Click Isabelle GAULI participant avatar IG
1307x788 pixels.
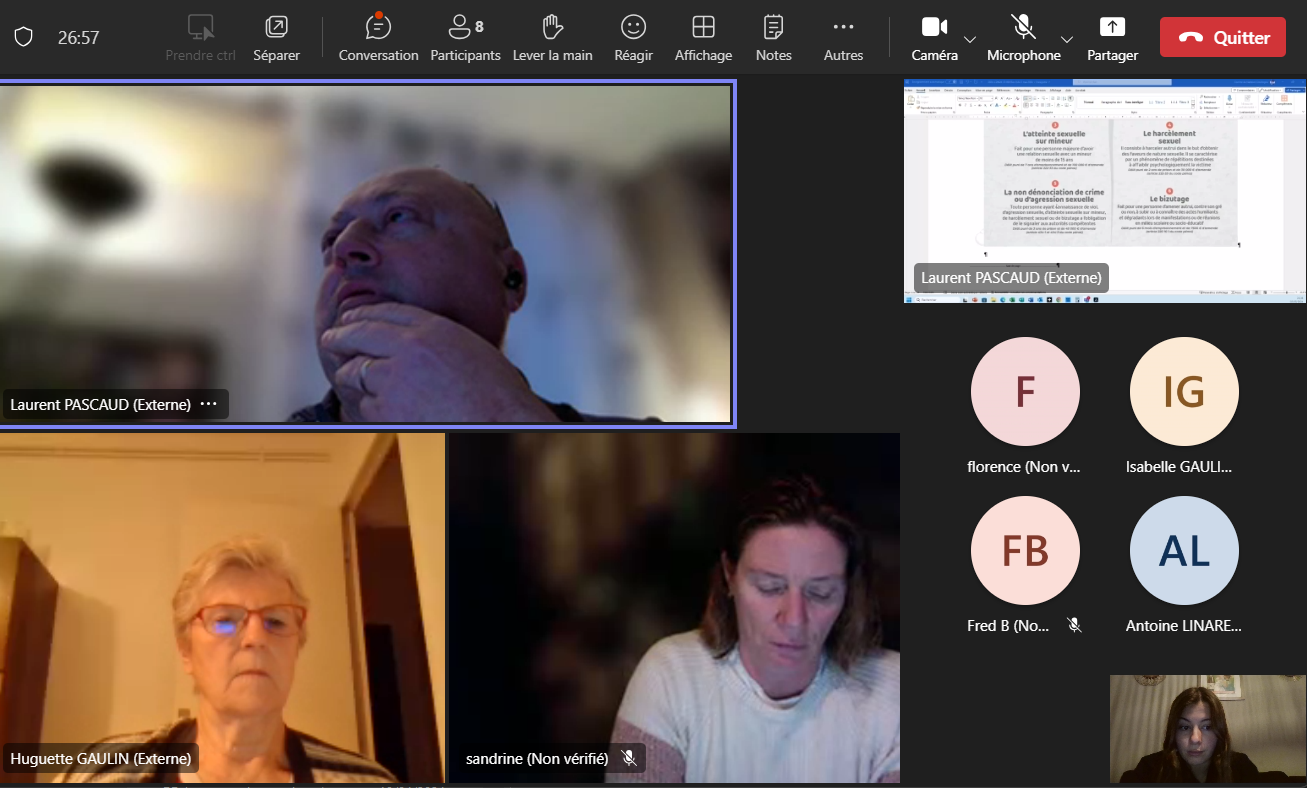[x=1184, y=391]
